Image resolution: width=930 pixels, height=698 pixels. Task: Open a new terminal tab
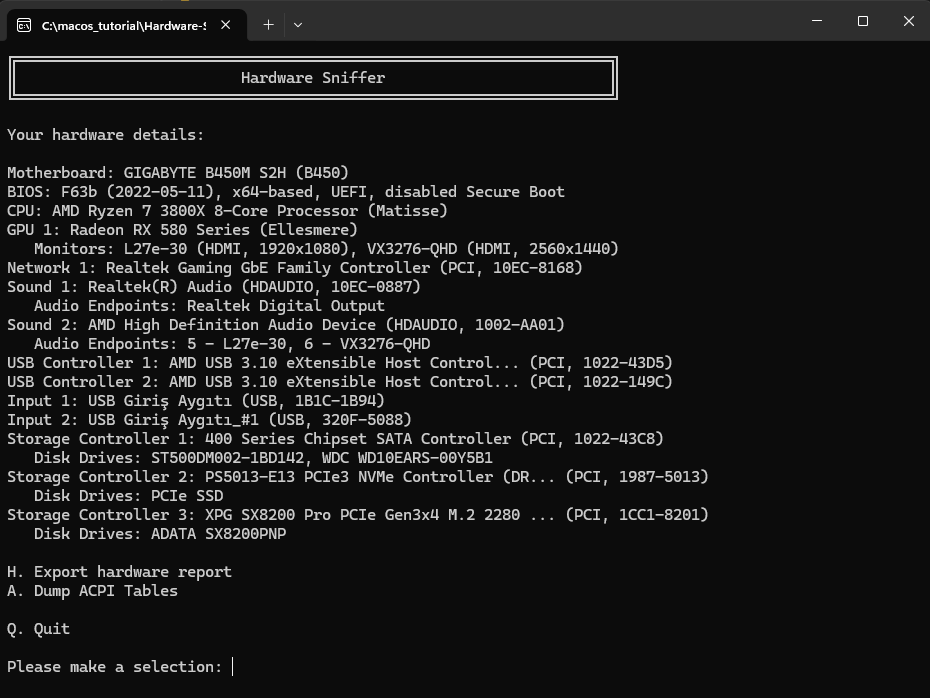pyautogui.click(x=268, y=25)
